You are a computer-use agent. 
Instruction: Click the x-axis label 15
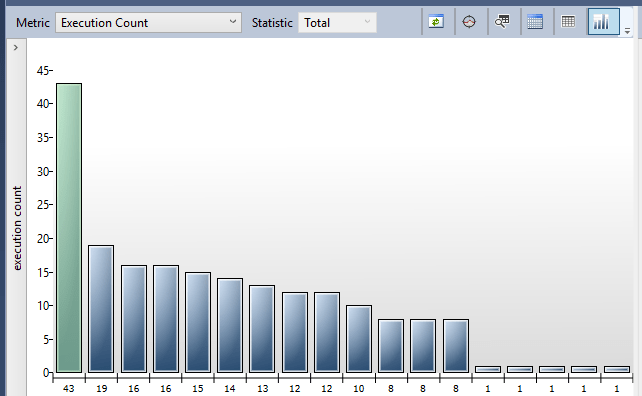click(198, 388)
